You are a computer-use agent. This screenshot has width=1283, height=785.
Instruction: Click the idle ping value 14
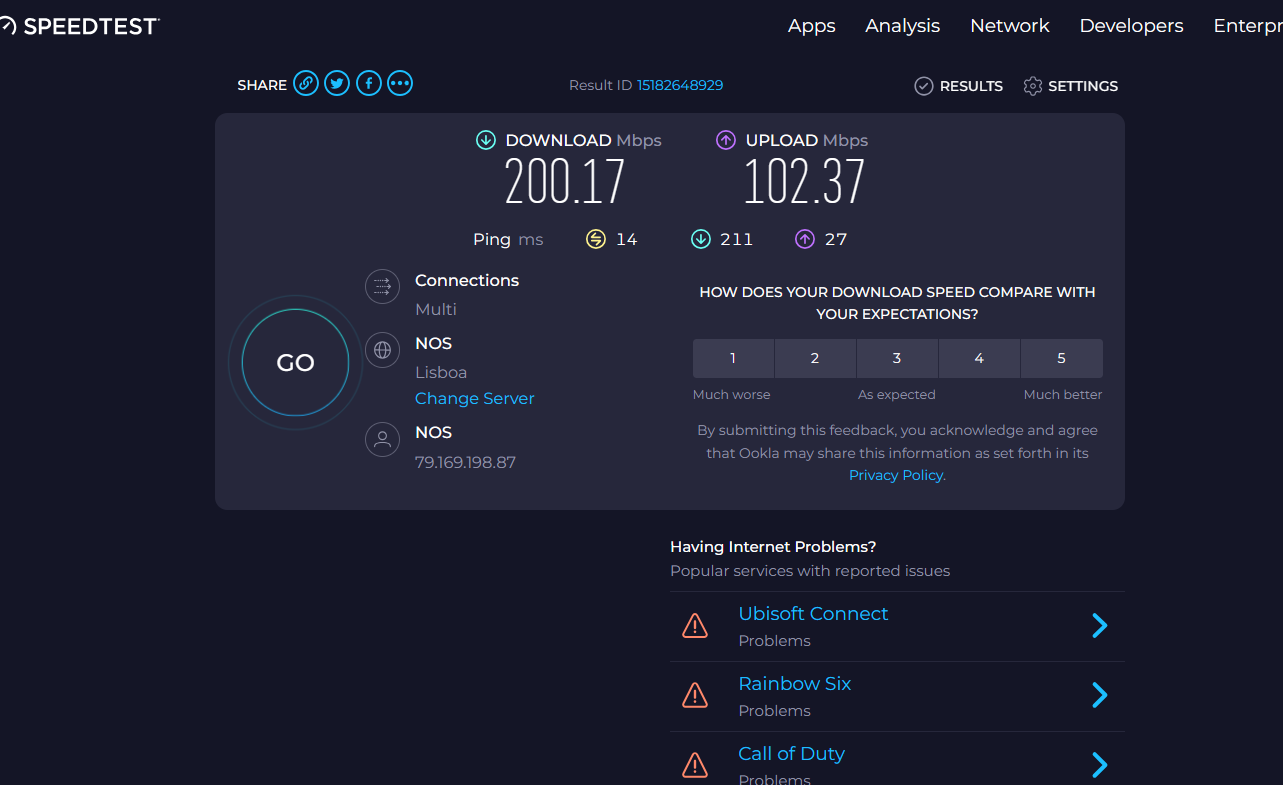627,239
